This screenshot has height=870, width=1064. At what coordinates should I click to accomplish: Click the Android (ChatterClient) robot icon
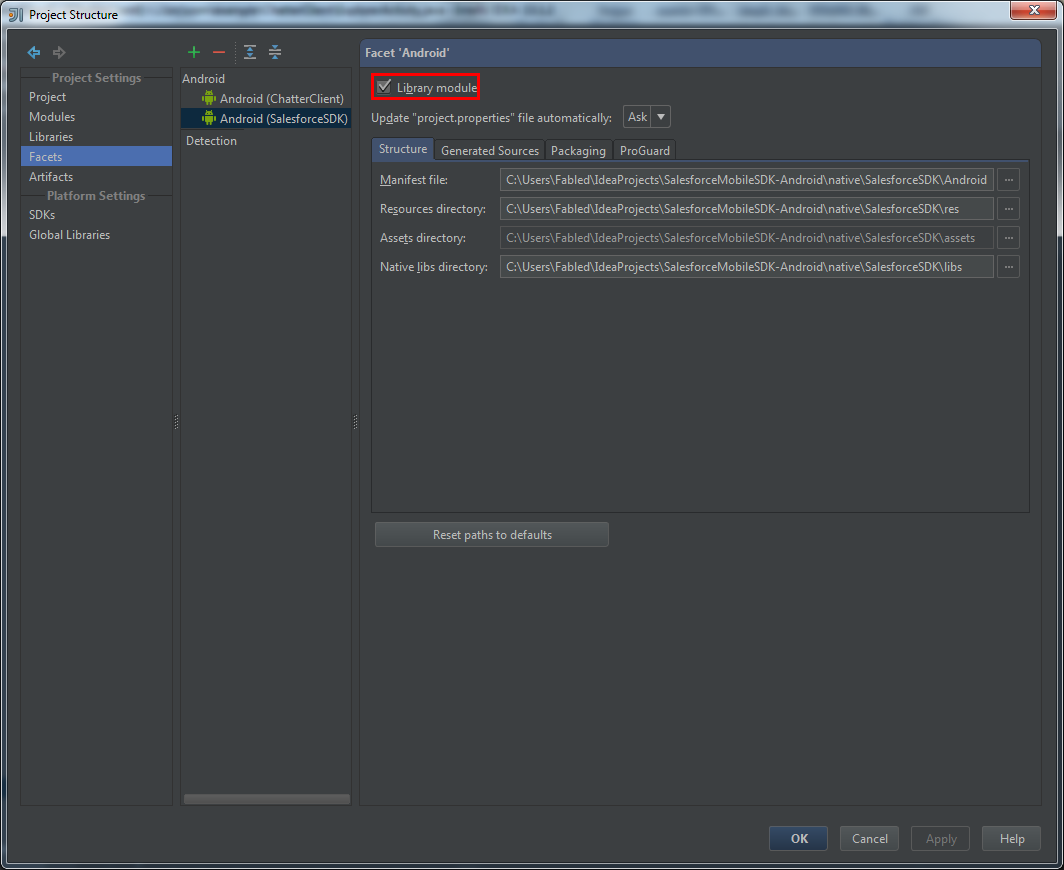209,98
